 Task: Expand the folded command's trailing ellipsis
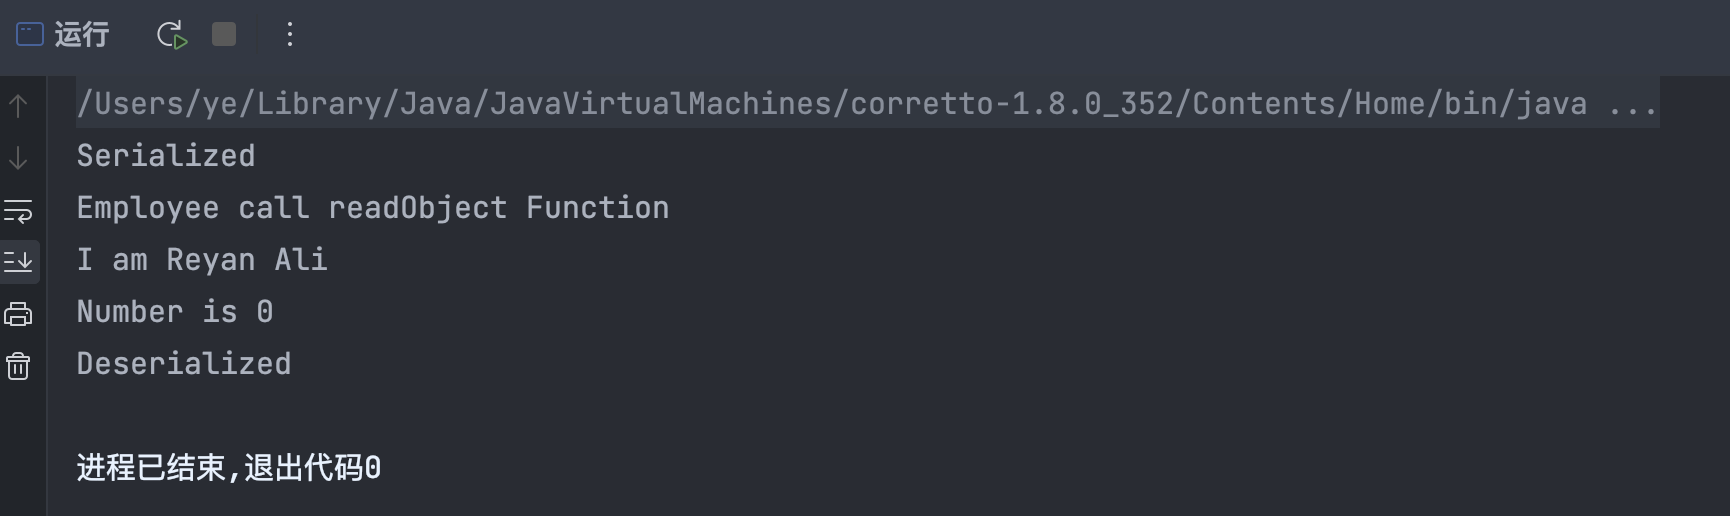click(x=1632, y=104)
